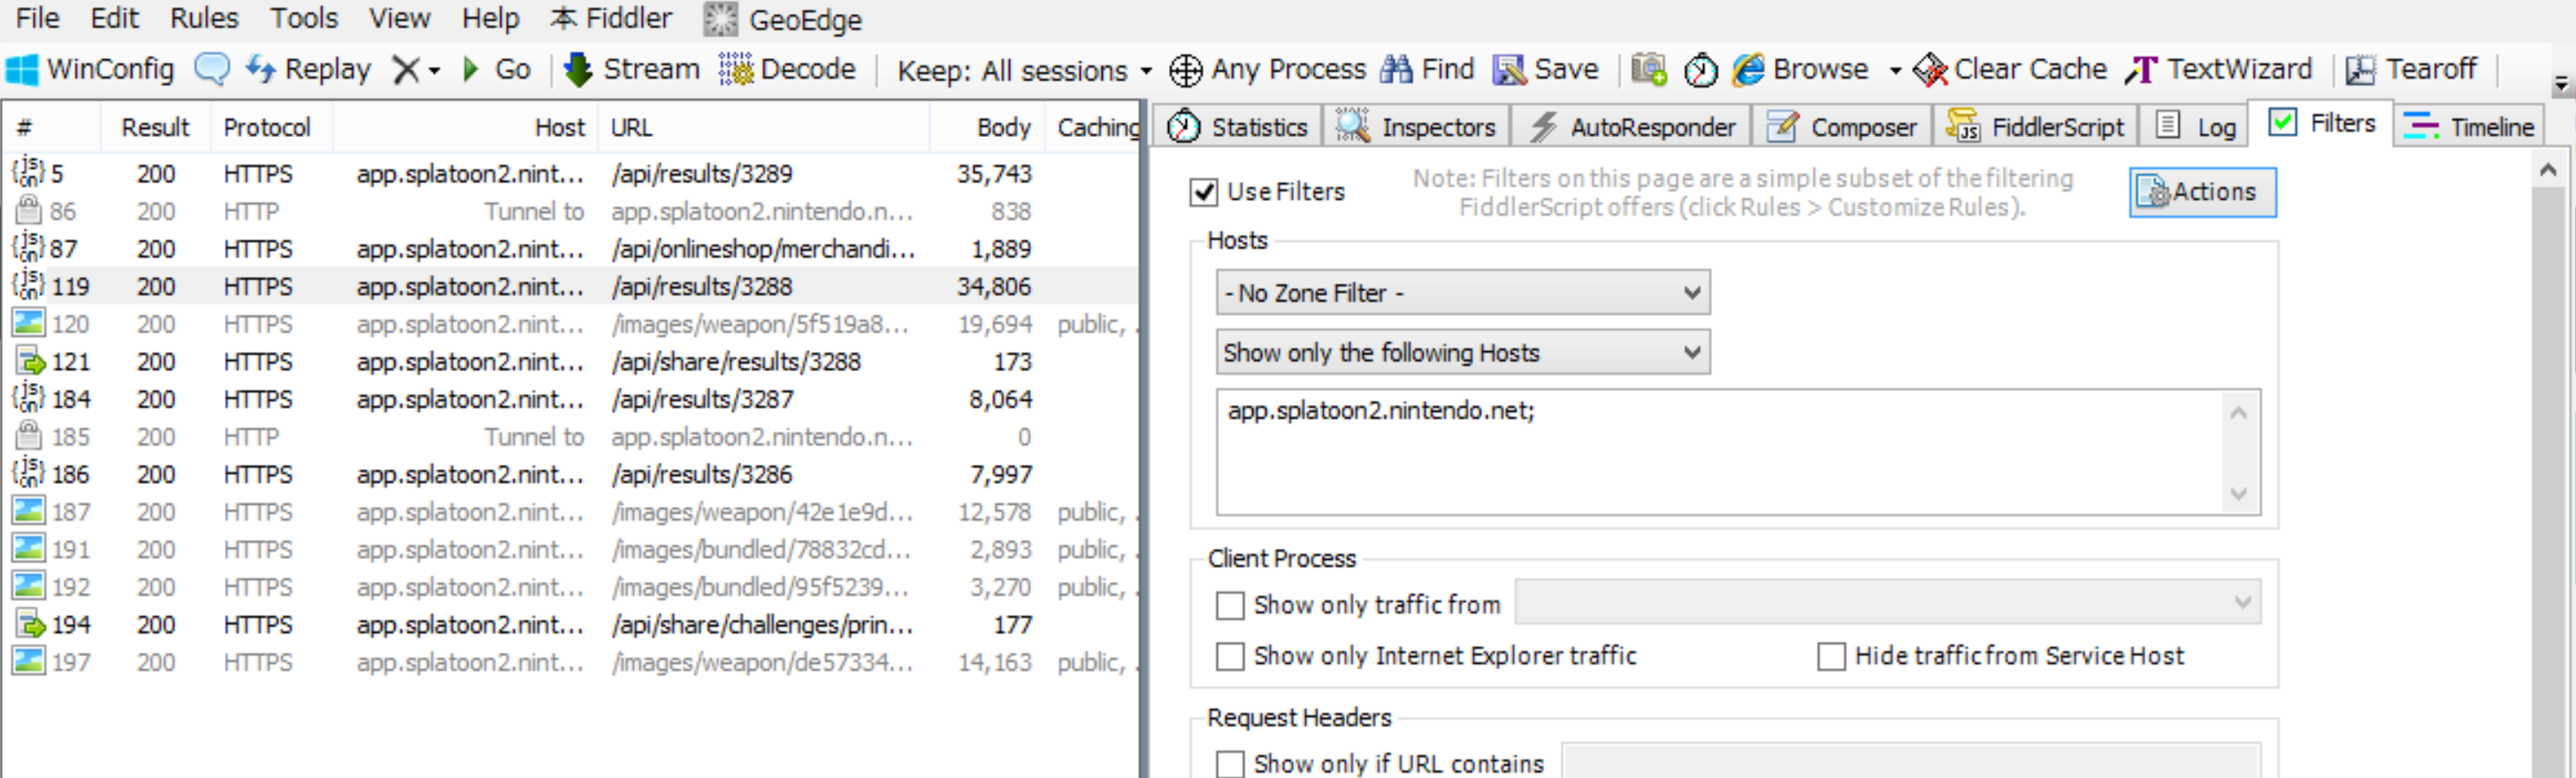Viewport: 2576px width, 778px height.
Task: Open the No Zone Filter dropdown
Action: [x=1462, y=293]
